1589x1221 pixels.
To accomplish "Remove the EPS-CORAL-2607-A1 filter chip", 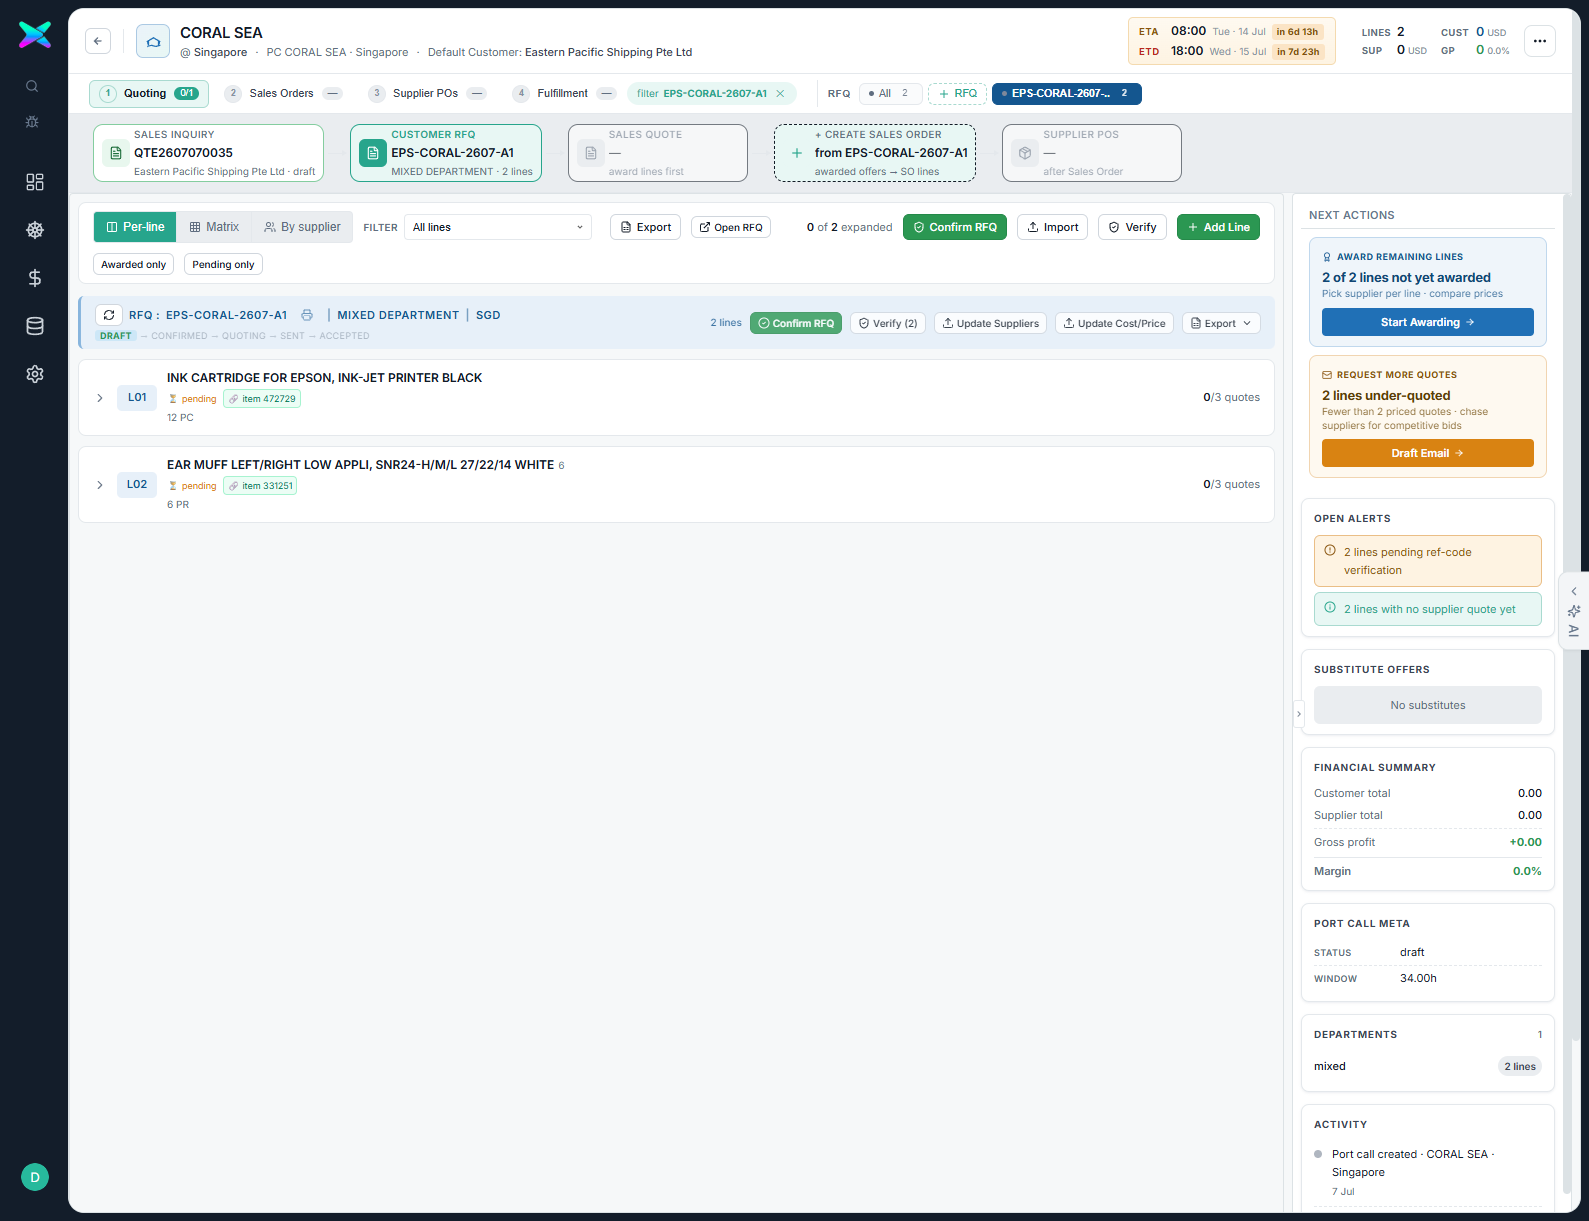I will pyautogui.click(x=780, y=94).
